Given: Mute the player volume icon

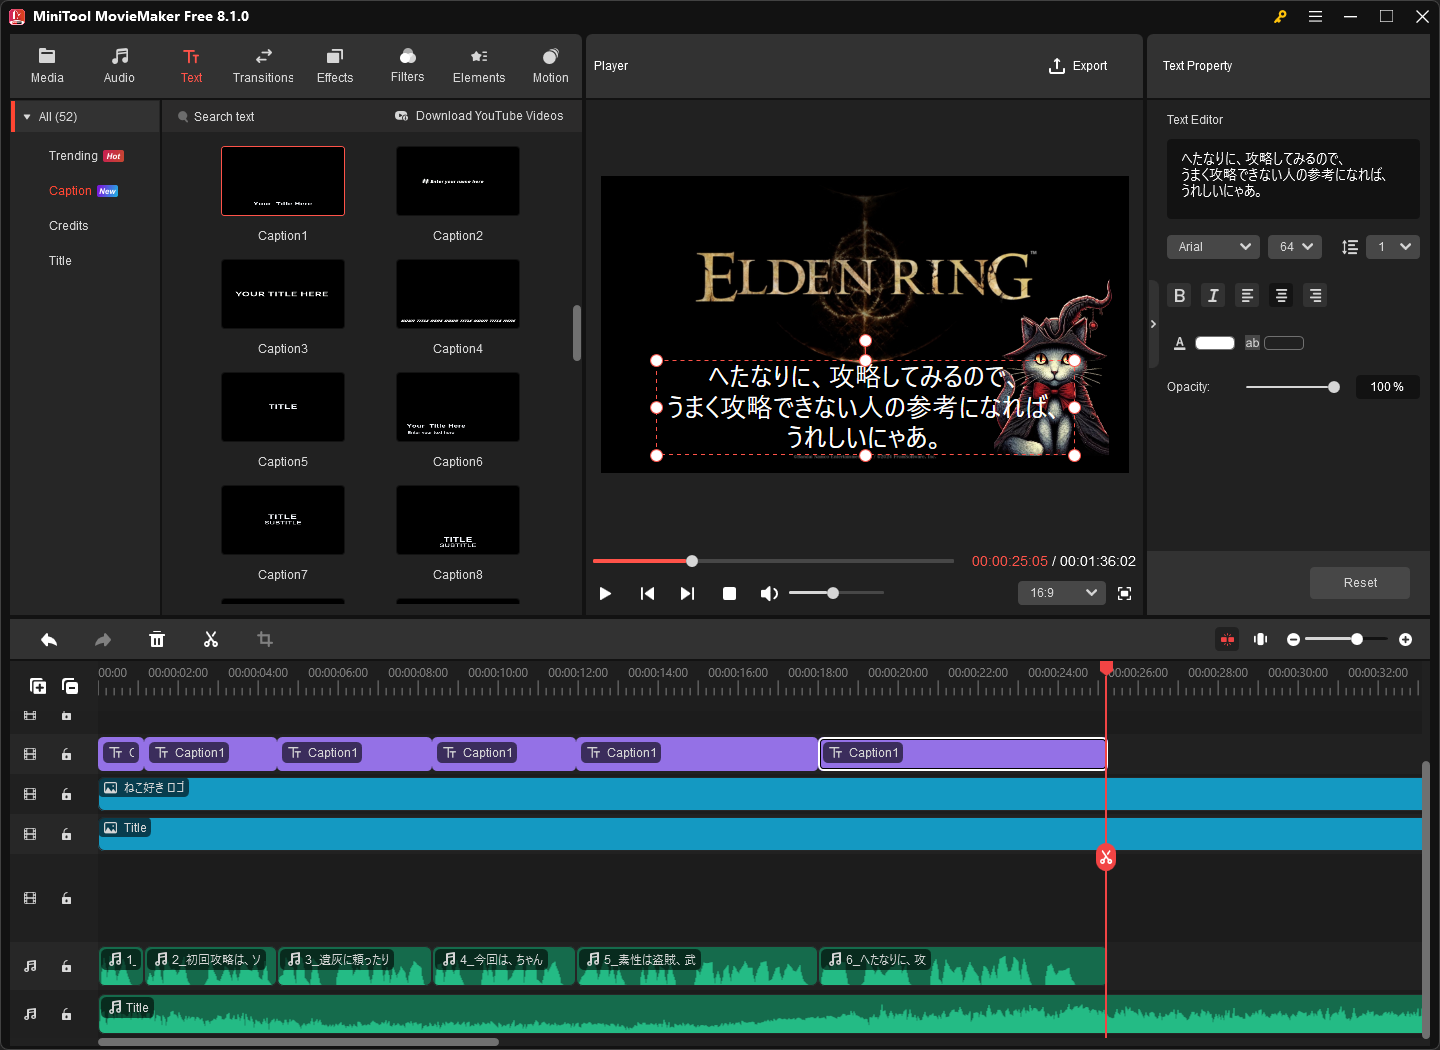Looking at the screenshot, I should (x=768, y=594).
